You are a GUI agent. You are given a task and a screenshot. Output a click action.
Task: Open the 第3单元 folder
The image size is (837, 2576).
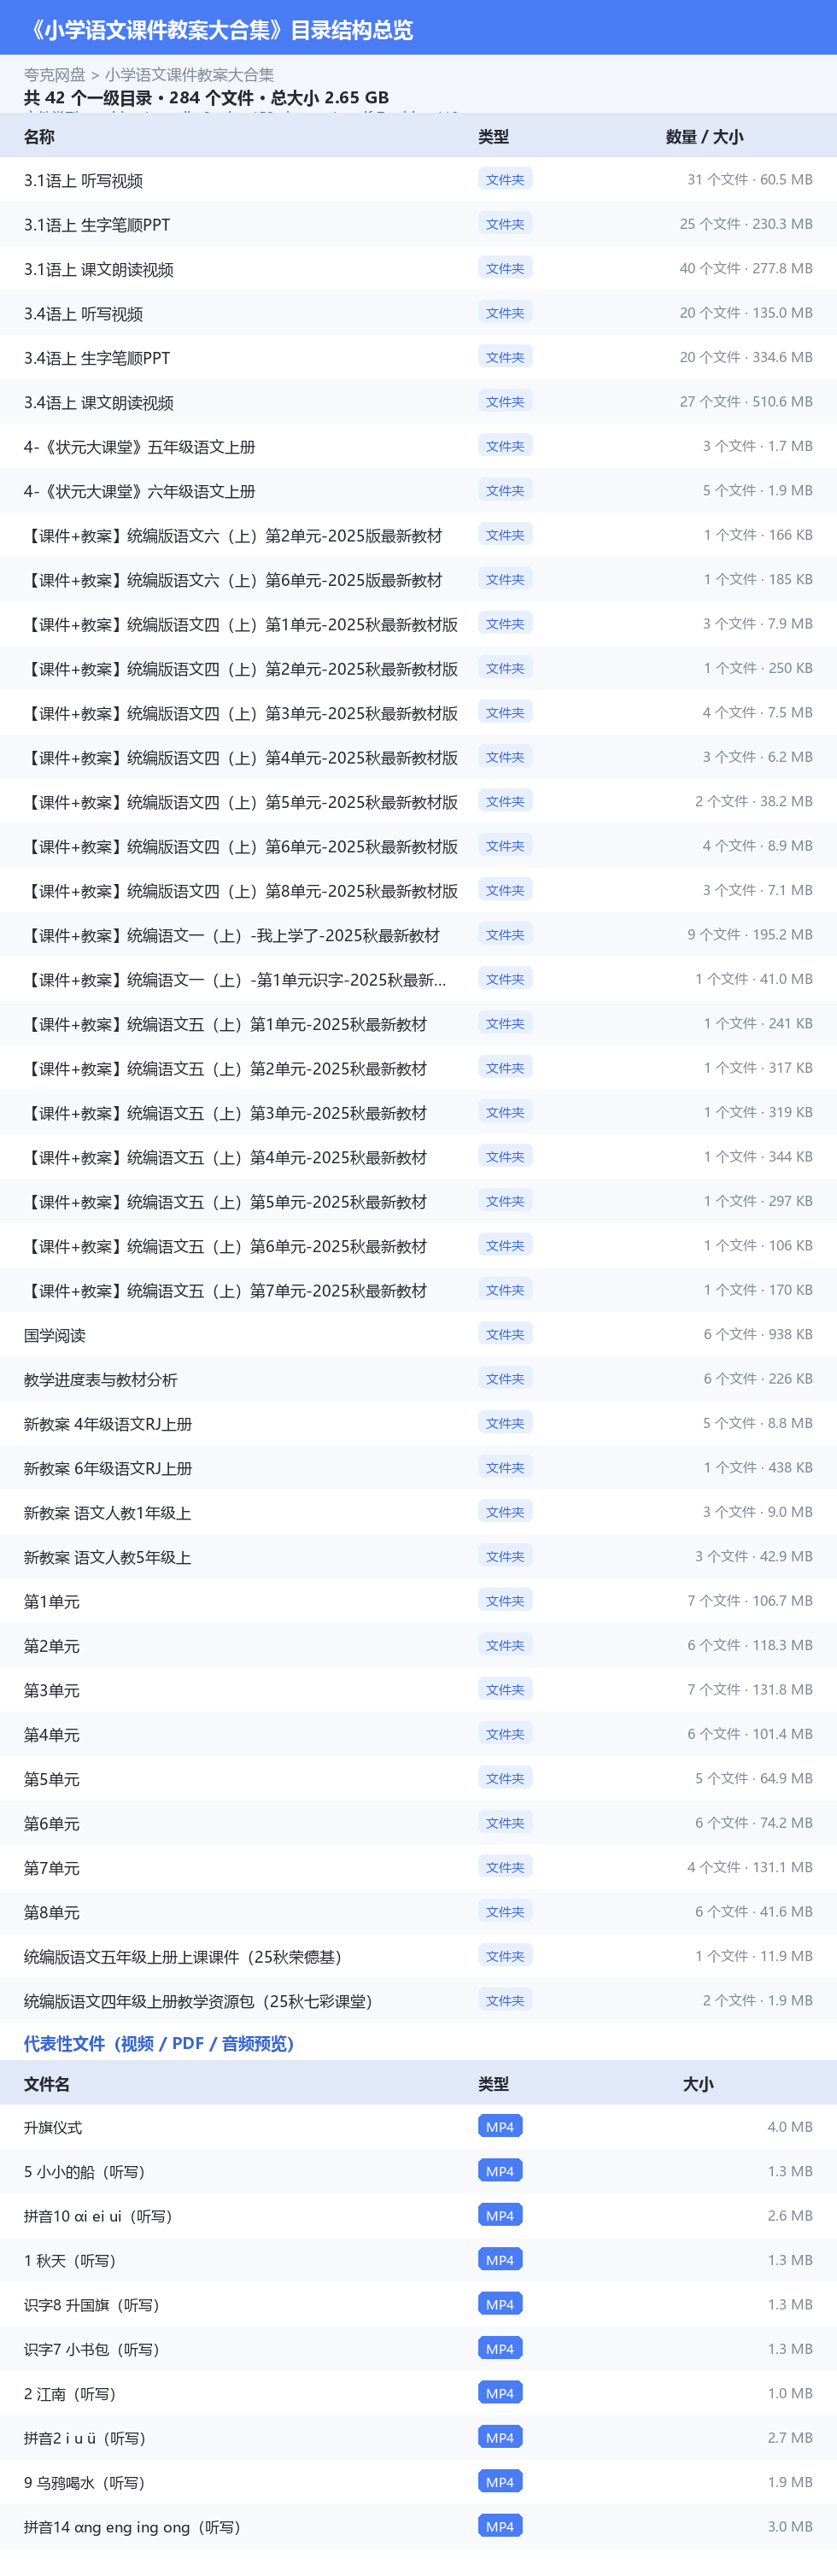coord(418,1689)
